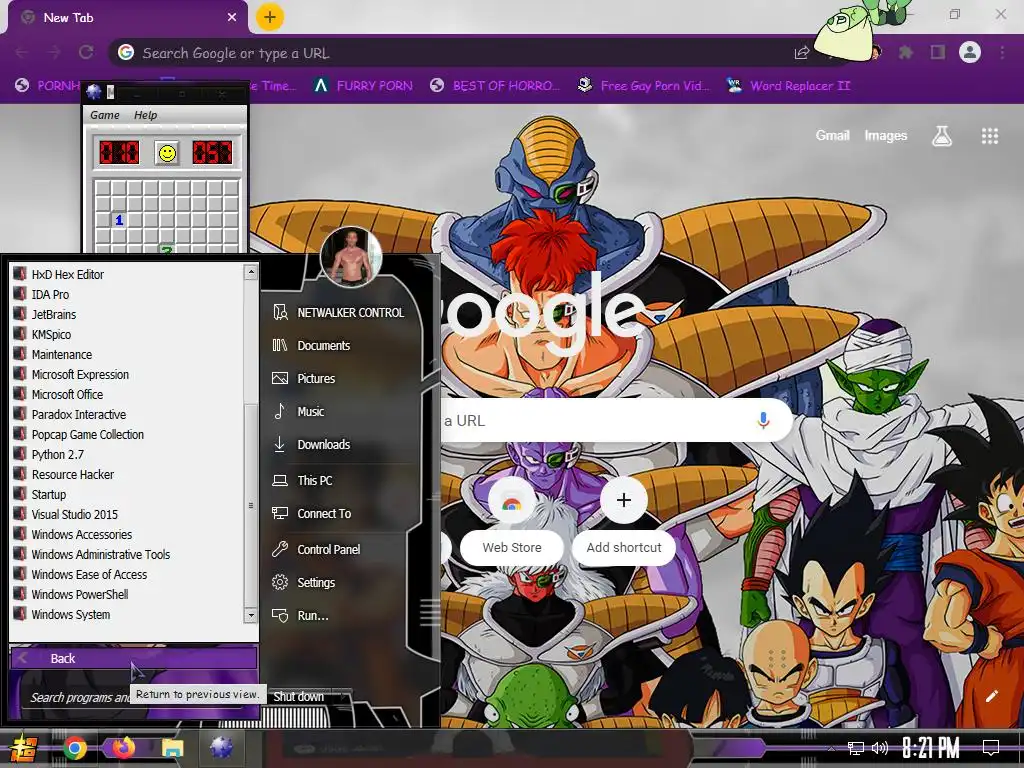Click the user account picture

351,257
